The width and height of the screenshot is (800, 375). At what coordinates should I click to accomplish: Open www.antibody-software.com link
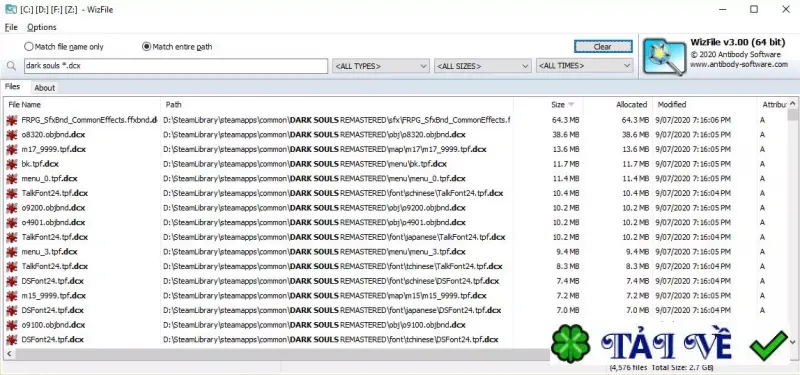(x=739, y=64)
